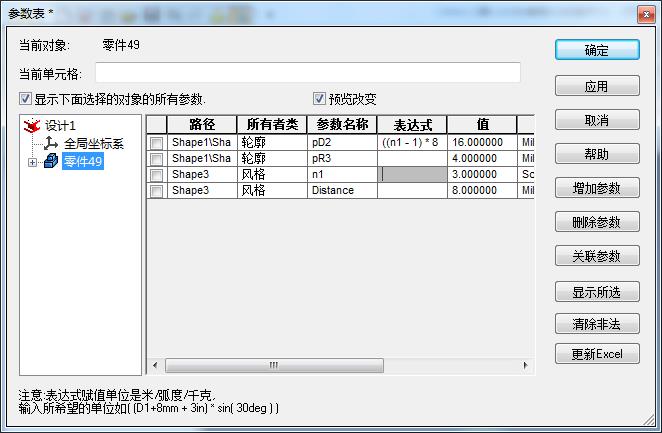Click the 表达式 column header

point(412,125)
